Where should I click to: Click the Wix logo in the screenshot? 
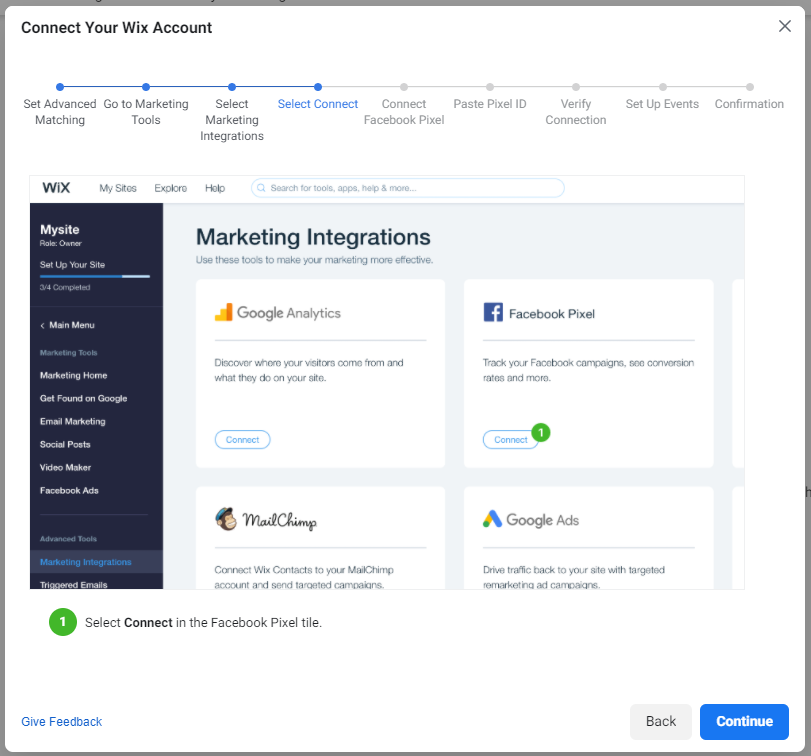(x=56, y=188)
